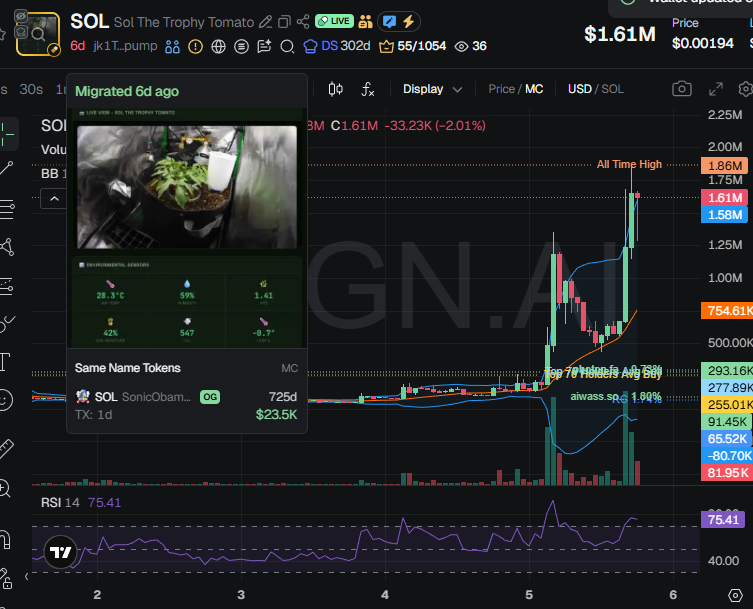Screen dimensions: 753x609
Task: Select the pattern nodes drawing tool
Action: [7, 247]
